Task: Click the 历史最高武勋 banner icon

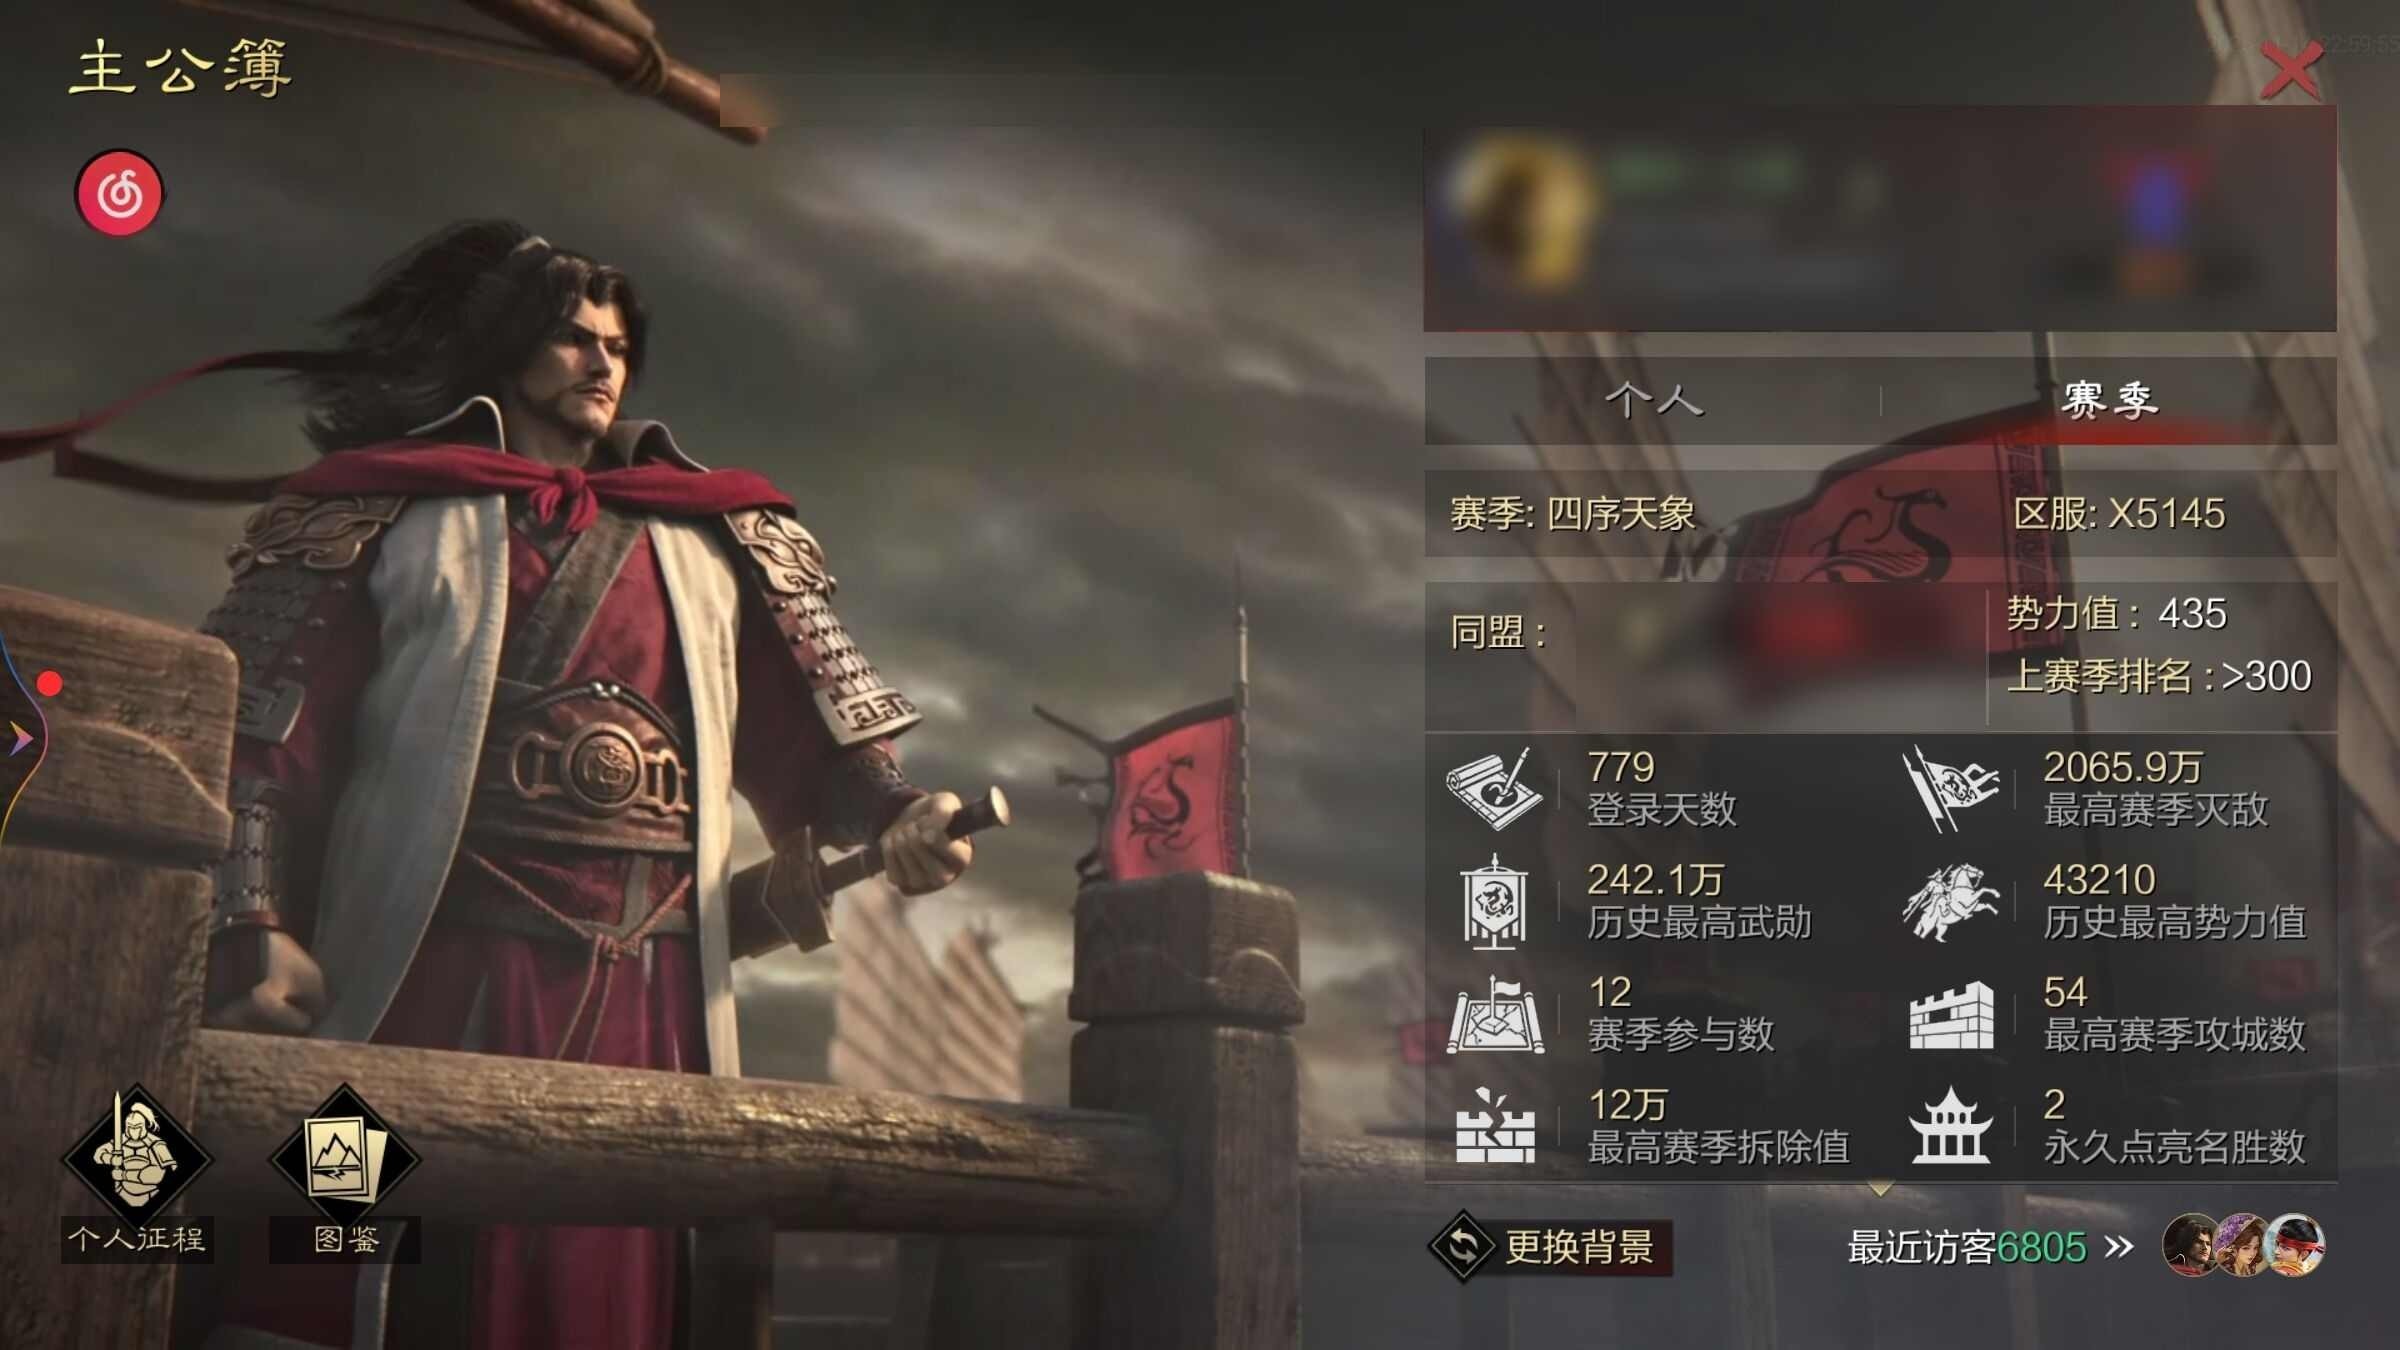Action: point(1494,901)
